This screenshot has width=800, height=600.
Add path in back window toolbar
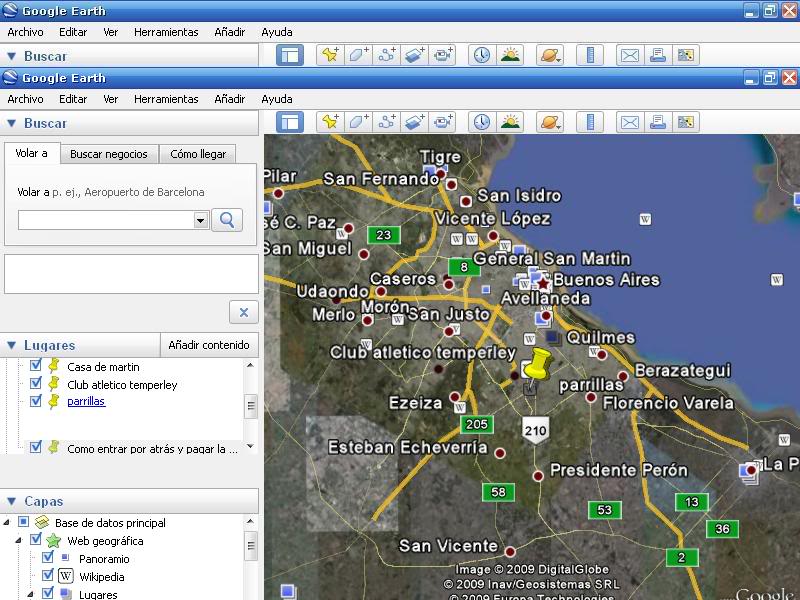pos(386,55)
